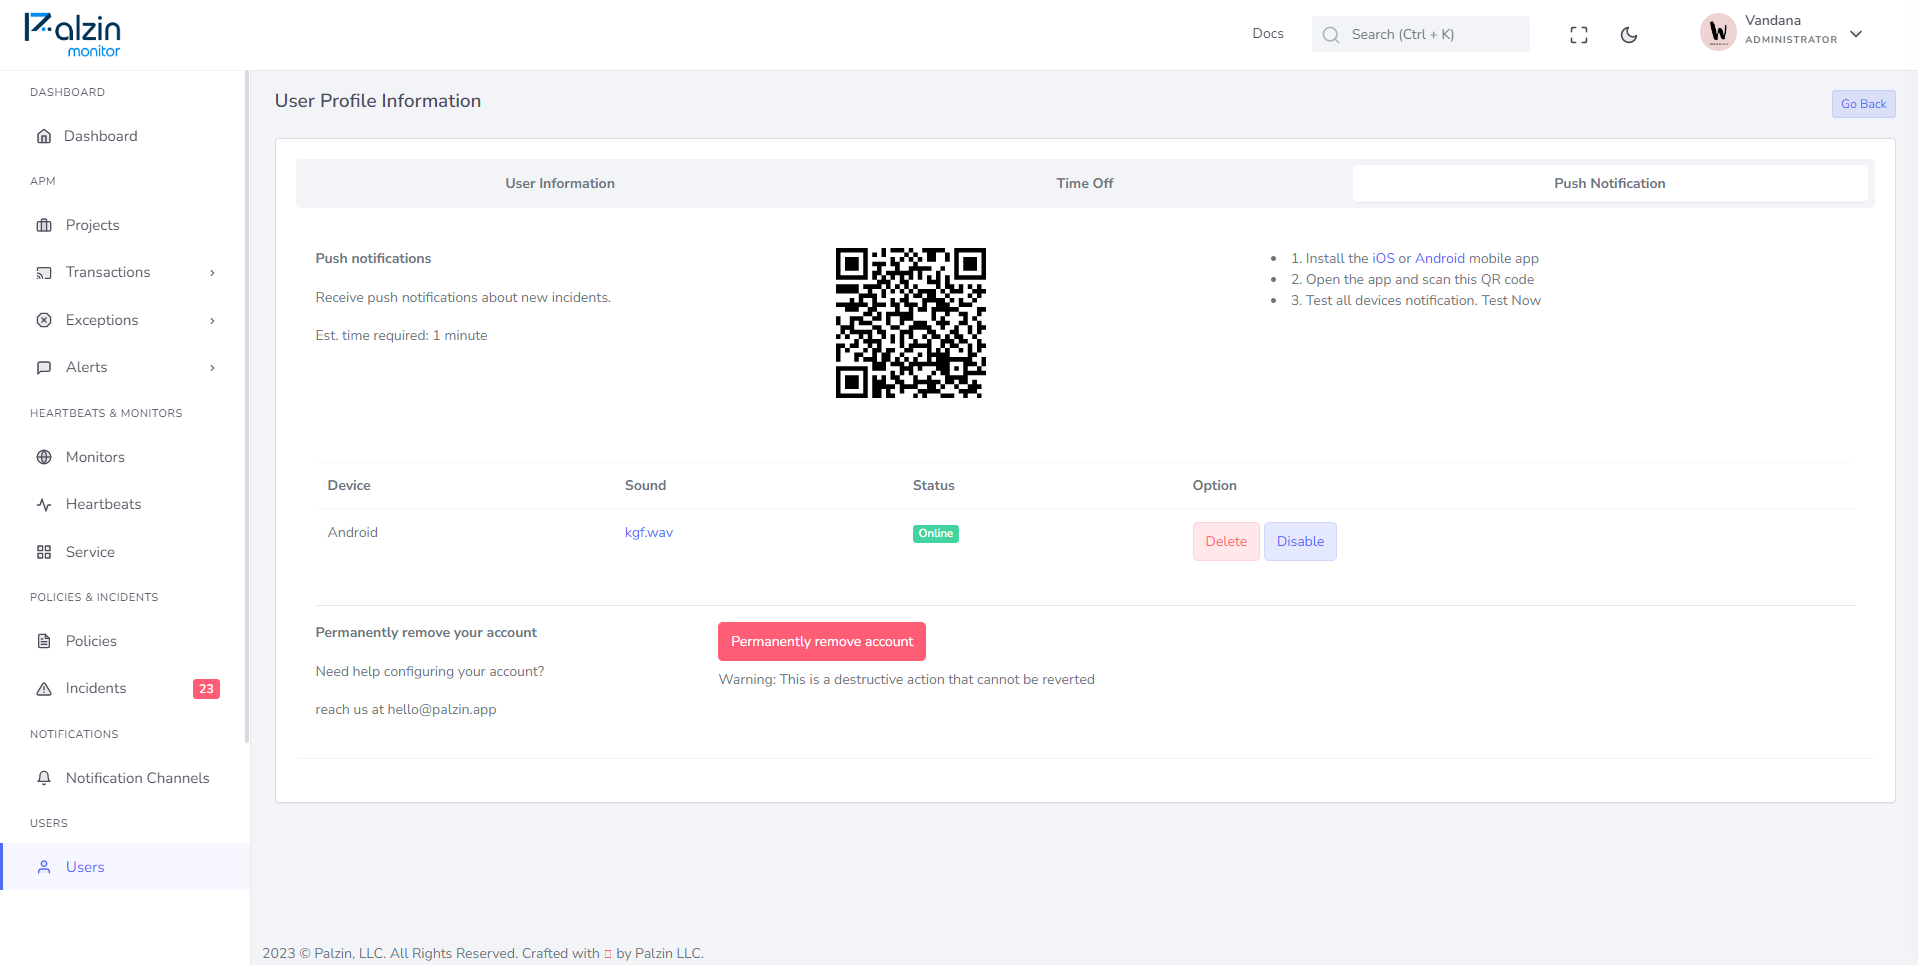Click the Incidents 23 count badge
The image size is (1918, 965).
[206, 689]
